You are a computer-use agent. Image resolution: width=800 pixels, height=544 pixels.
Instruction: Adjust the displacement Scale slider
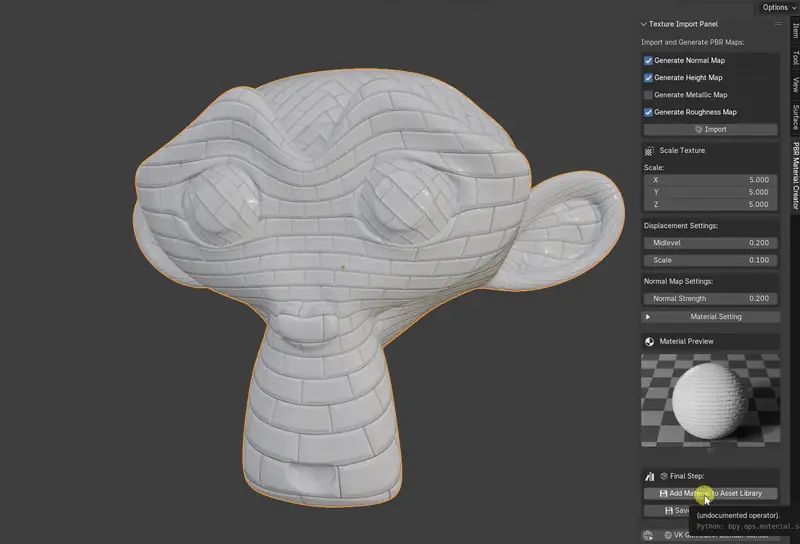[x=710, y=260]
